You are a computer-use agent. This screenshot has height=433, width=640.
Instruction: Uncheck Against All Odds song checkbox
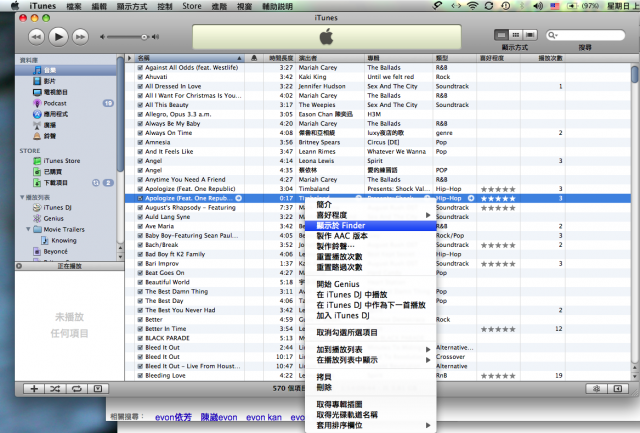click(x=140, y=68)
